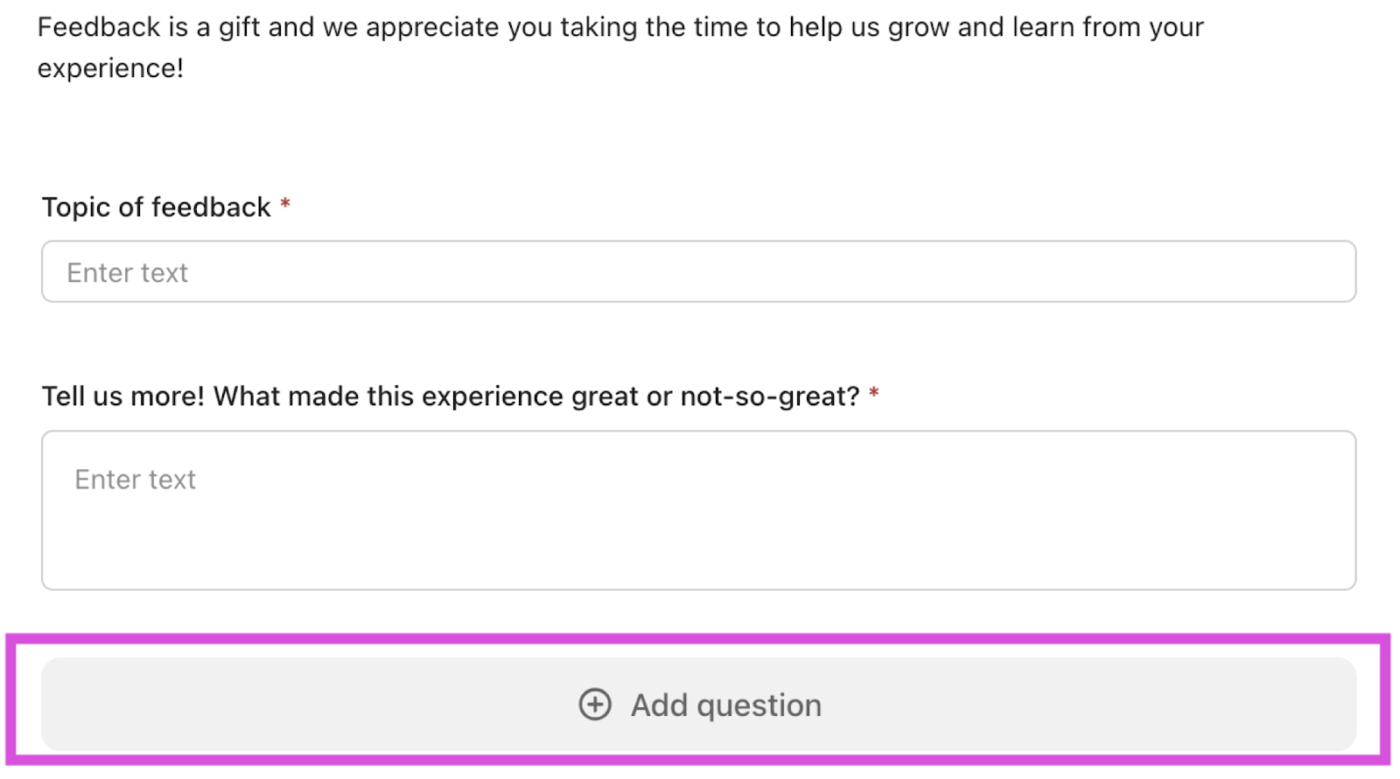Select the circled plus symbol inside the button
The image size is (1400, 779).
pyautogui.click(x=596, y=704)
